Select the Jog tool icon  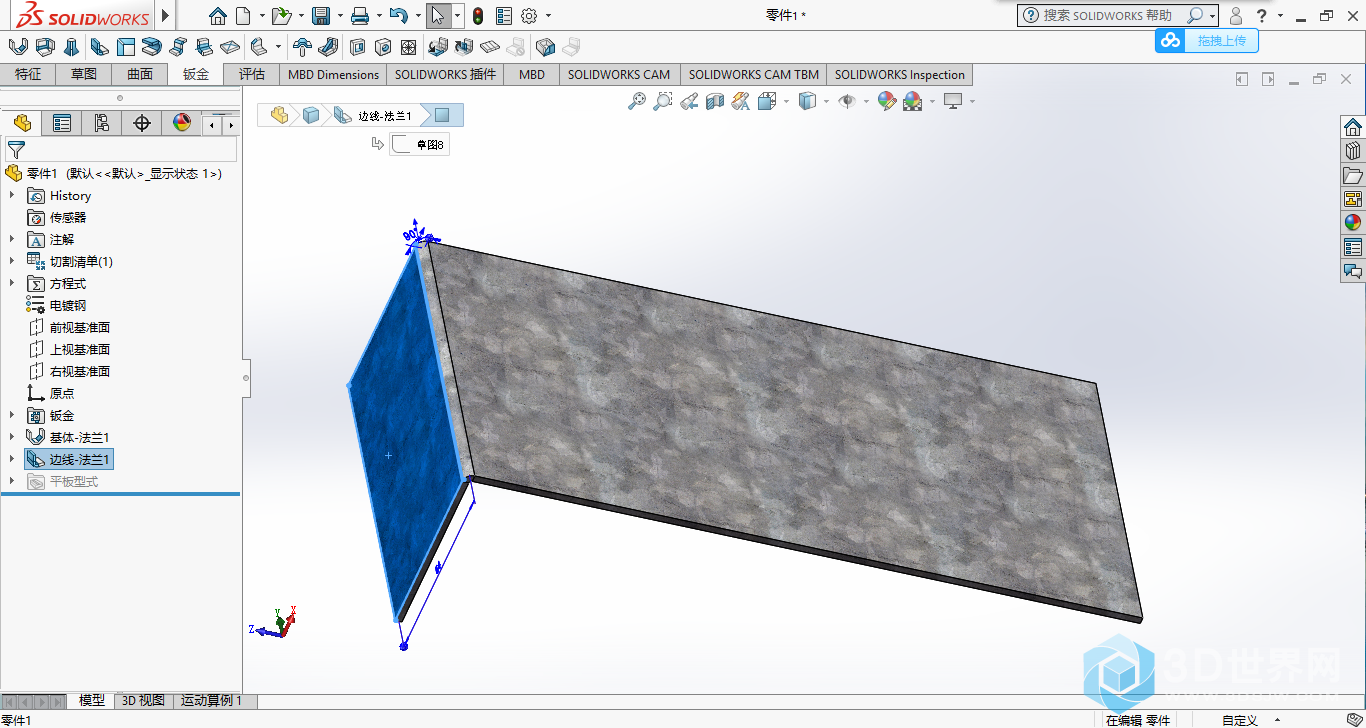(x=178, y=46)
